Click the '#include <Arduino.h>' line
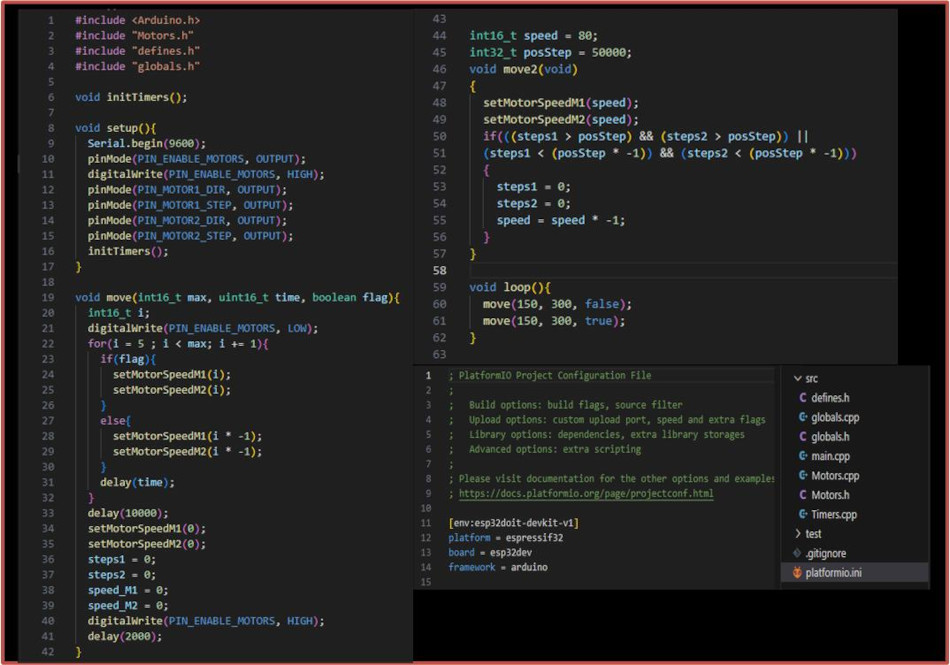The width and height of the screenshot is (950, 665). [138, 20]
